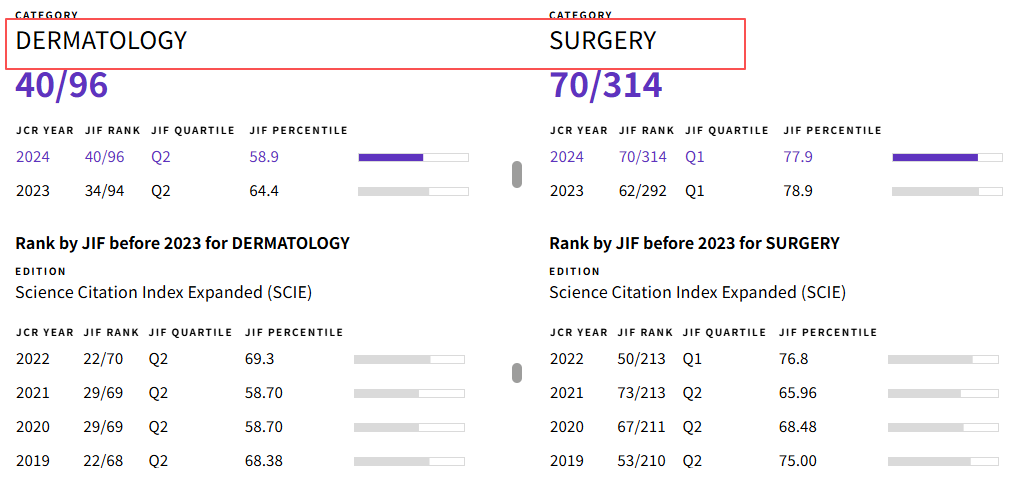Click the purple Q1 quartile for Surgery 2024
This screenshot has width=1023, height=492.
coord(695,157)
